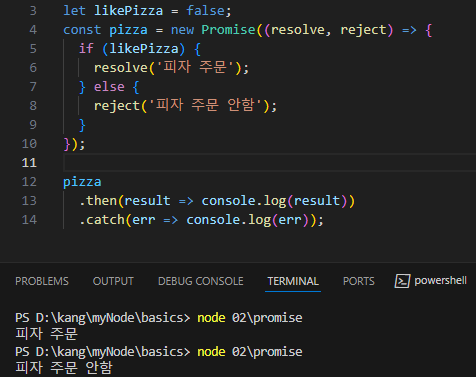Click 'console' on line 13
Image resolution: width=476 pixels, height=377 pixels.
click(228, 201)
